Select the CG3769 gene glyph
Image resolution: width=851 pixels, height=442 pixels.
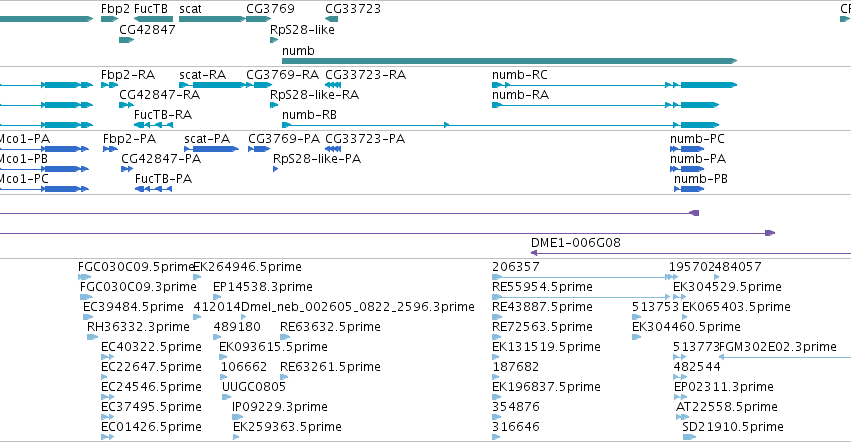[x=258, y=19]
